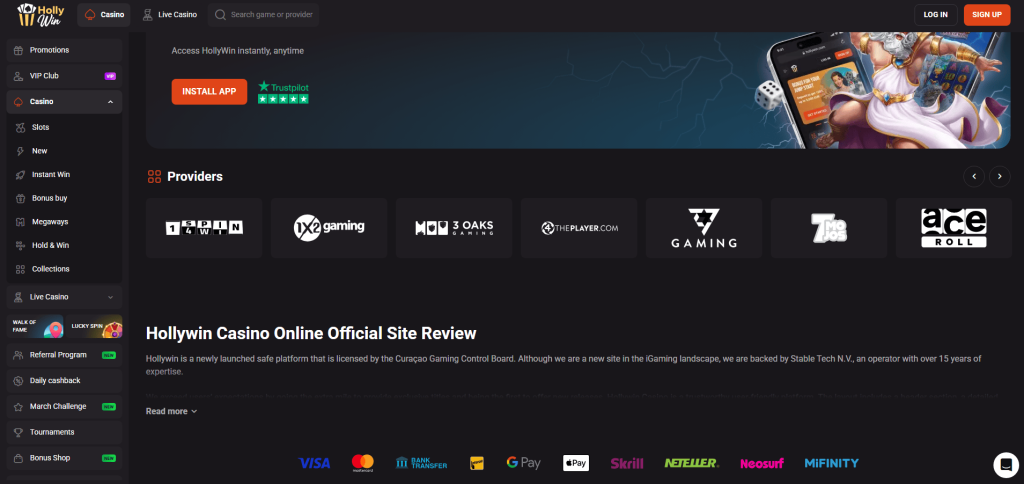
Task: Click the INSTALL APP button
Action: click(209, 91)
